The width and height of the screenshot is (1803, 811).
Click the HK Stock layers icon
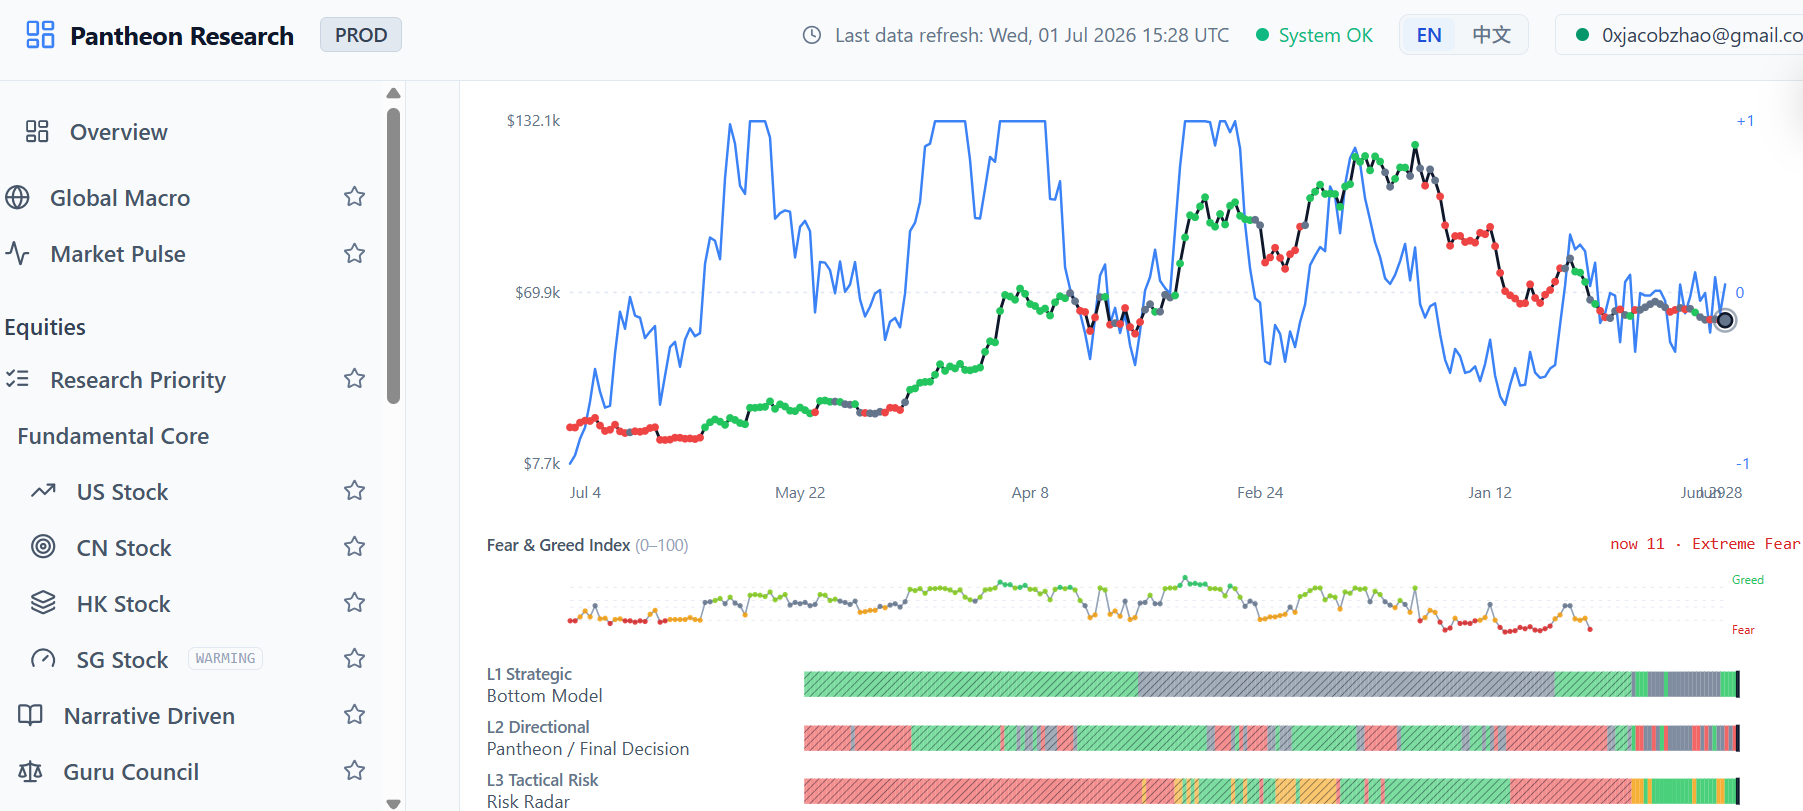[43, 603]
